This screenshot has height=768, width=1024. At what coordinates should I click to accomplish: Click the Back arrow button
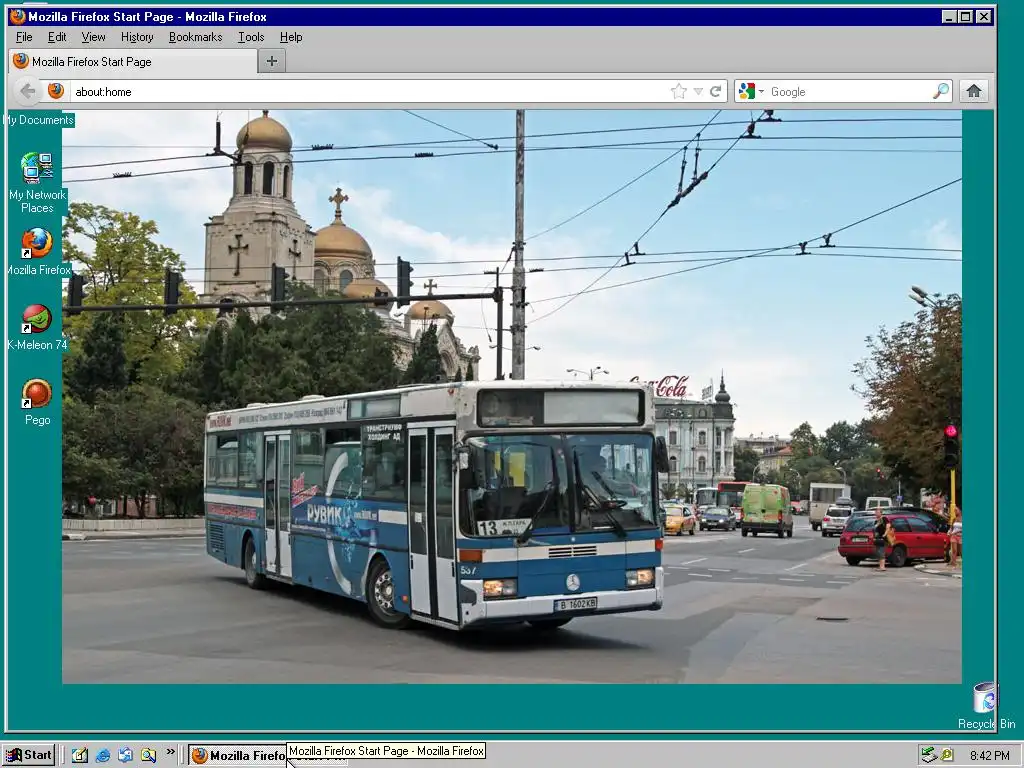(x=27, y=91)
